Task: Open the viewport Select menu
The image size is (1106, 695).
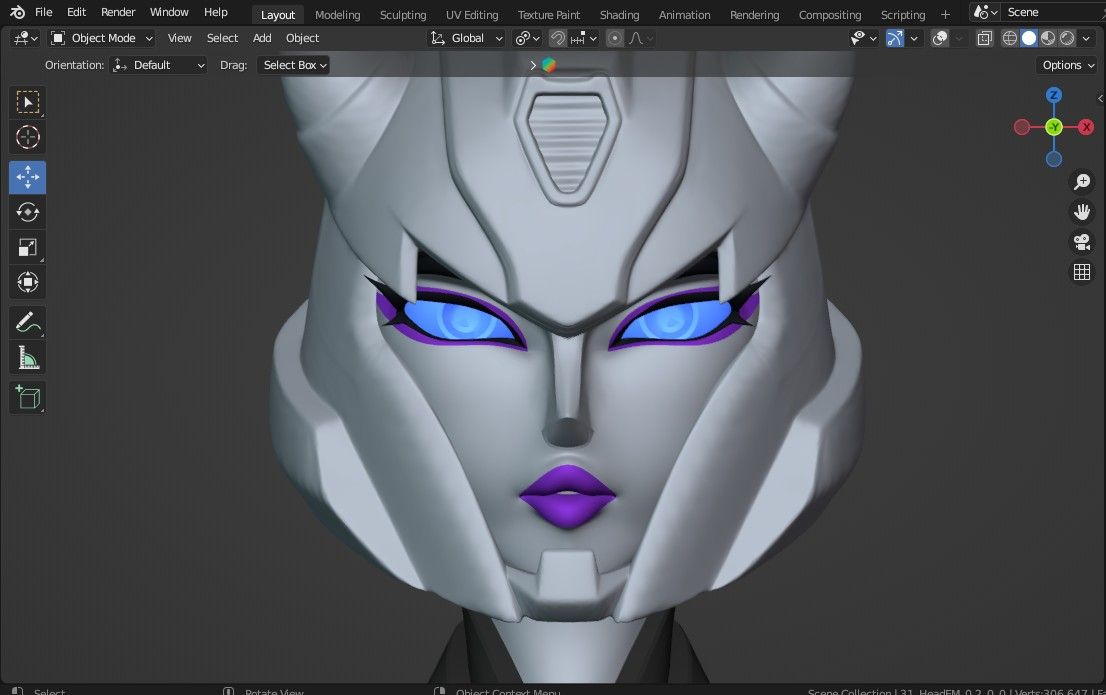Action: 222,38
